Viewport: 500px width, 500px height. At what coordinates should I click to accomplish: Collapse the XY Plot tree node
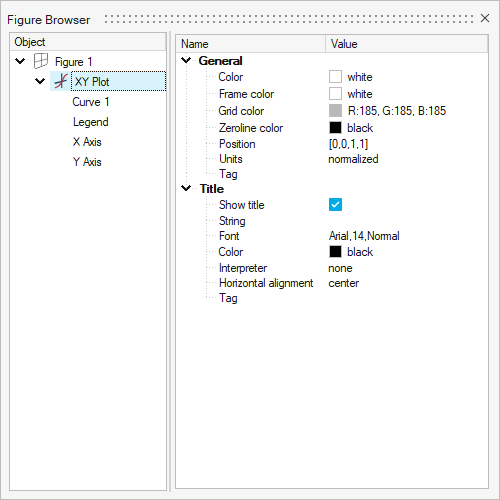(x=40, y=81)
